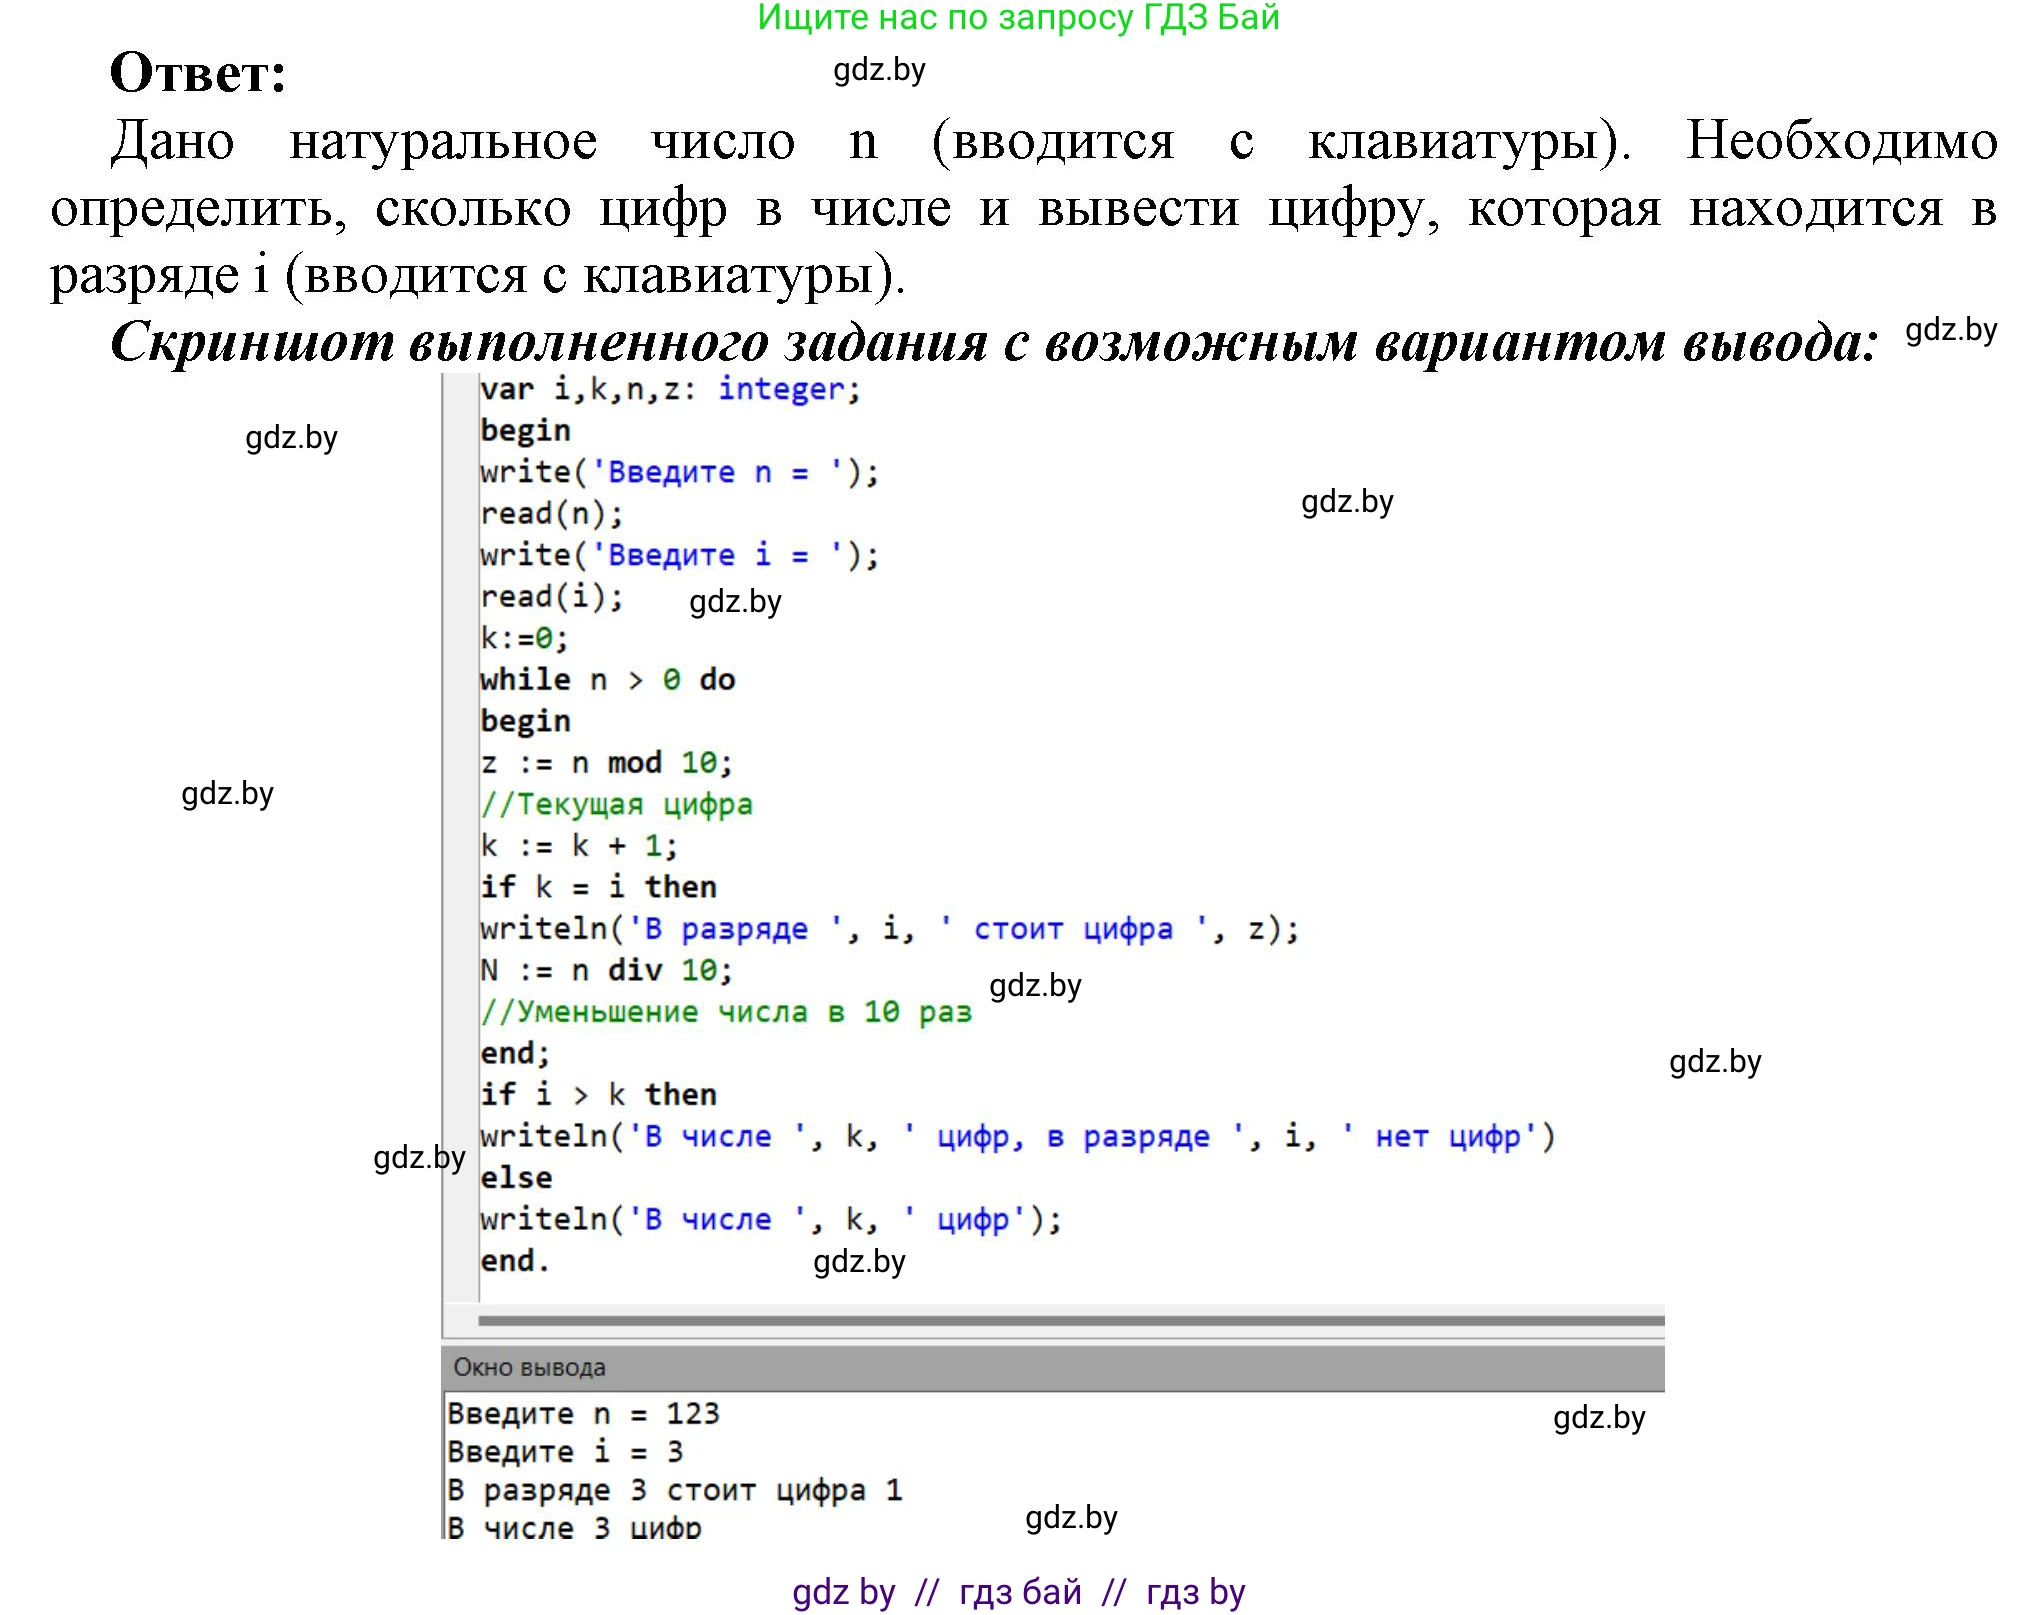
Task: Click the comment "//Текущая цифра"
Action: [617, 803]
